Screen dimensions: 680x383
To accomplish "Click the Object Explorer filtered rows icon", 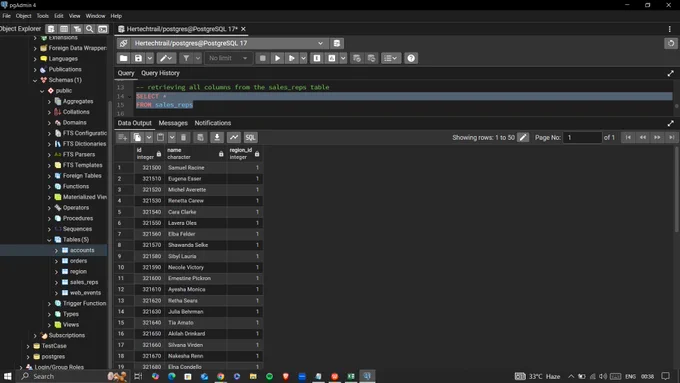I will click(77, 29).
